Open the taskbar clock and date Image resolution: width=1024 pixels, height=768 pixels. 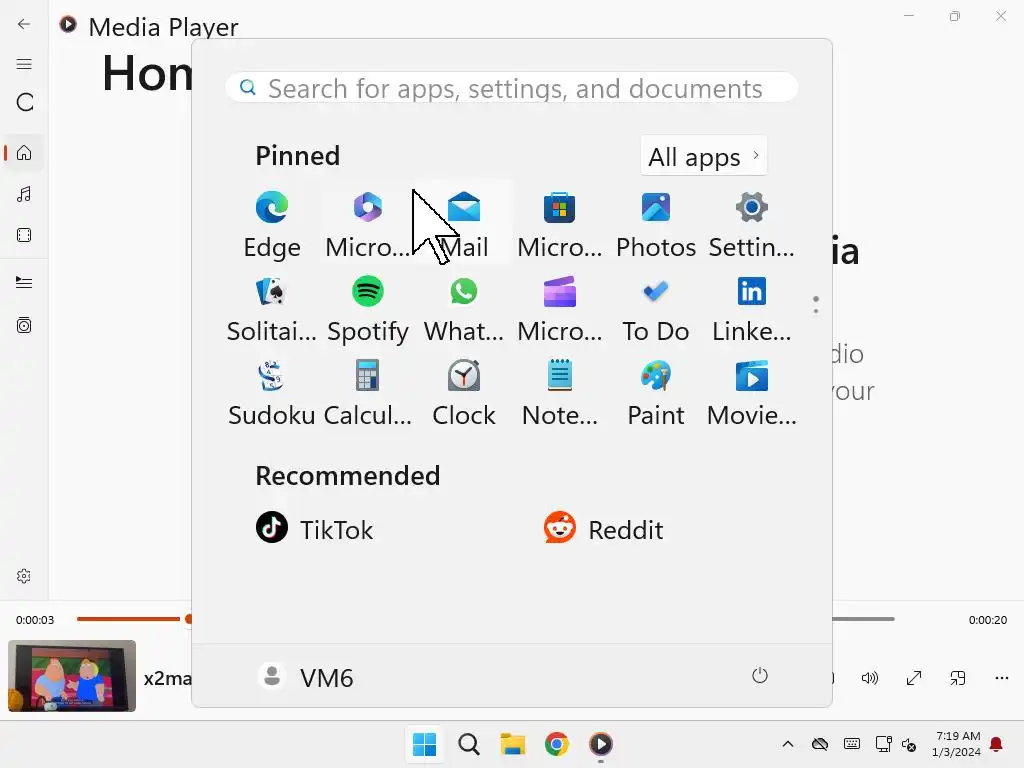point(957,744)
